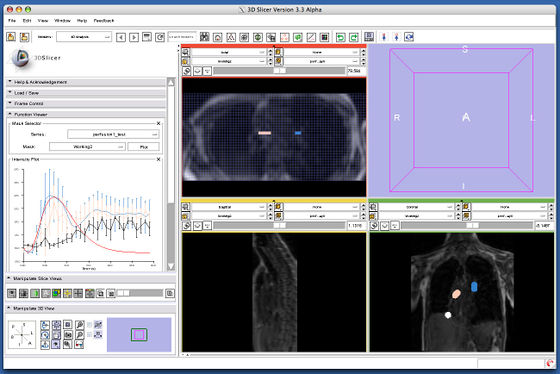Collapse the Function Viewer section
Viewport: 560px width, 374px height.
coord(86,114)
